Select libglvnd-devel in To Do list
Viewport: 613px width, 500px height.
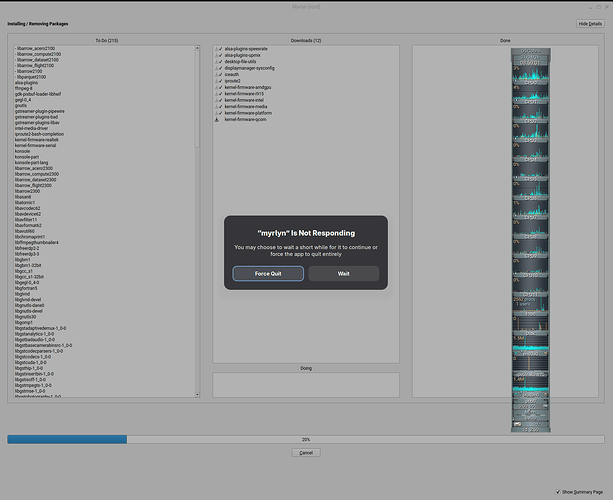(28, 300)
